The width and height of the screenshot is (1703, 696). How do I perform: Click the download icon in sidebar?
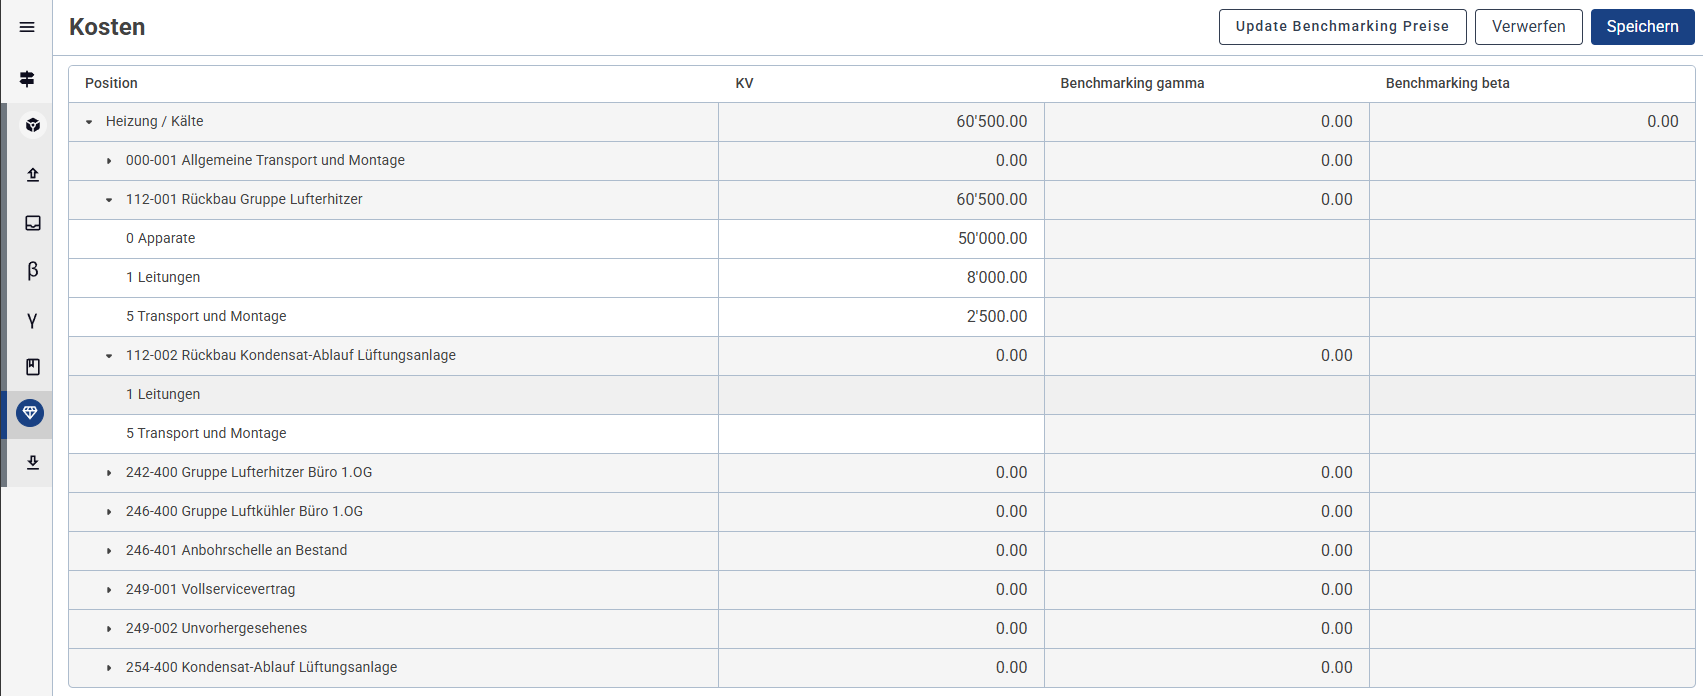pos(33,462)
